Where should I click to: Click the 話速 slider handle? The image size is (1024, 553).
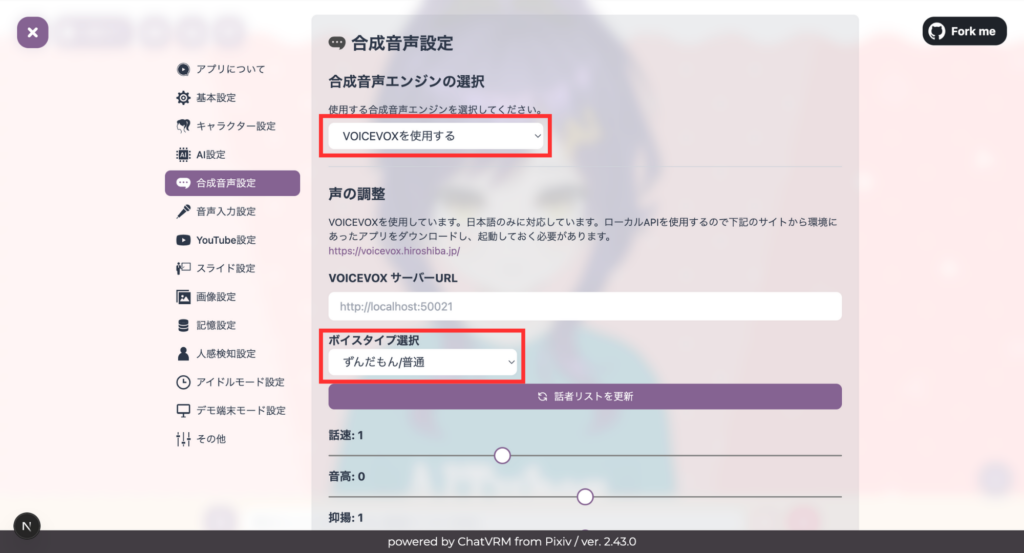point(502,455)
